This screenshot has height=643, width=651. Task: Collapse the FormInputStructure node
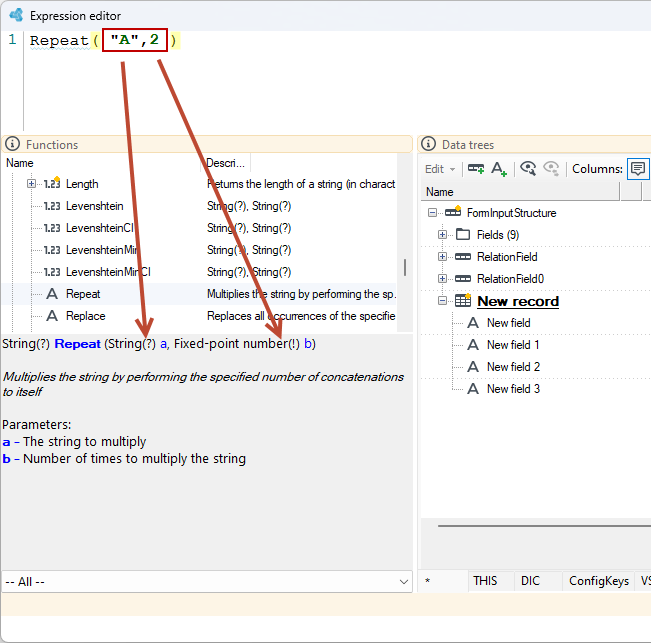pos(432,213)
